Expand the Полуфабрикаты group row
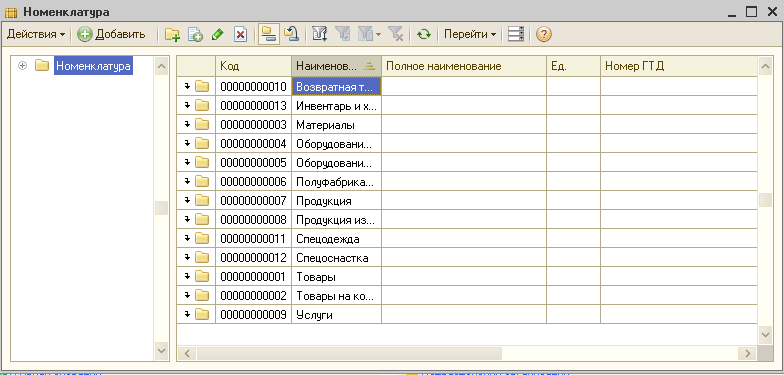Image resolution: width=784 pixels, height=375 pixels. (x=188, y=182)
